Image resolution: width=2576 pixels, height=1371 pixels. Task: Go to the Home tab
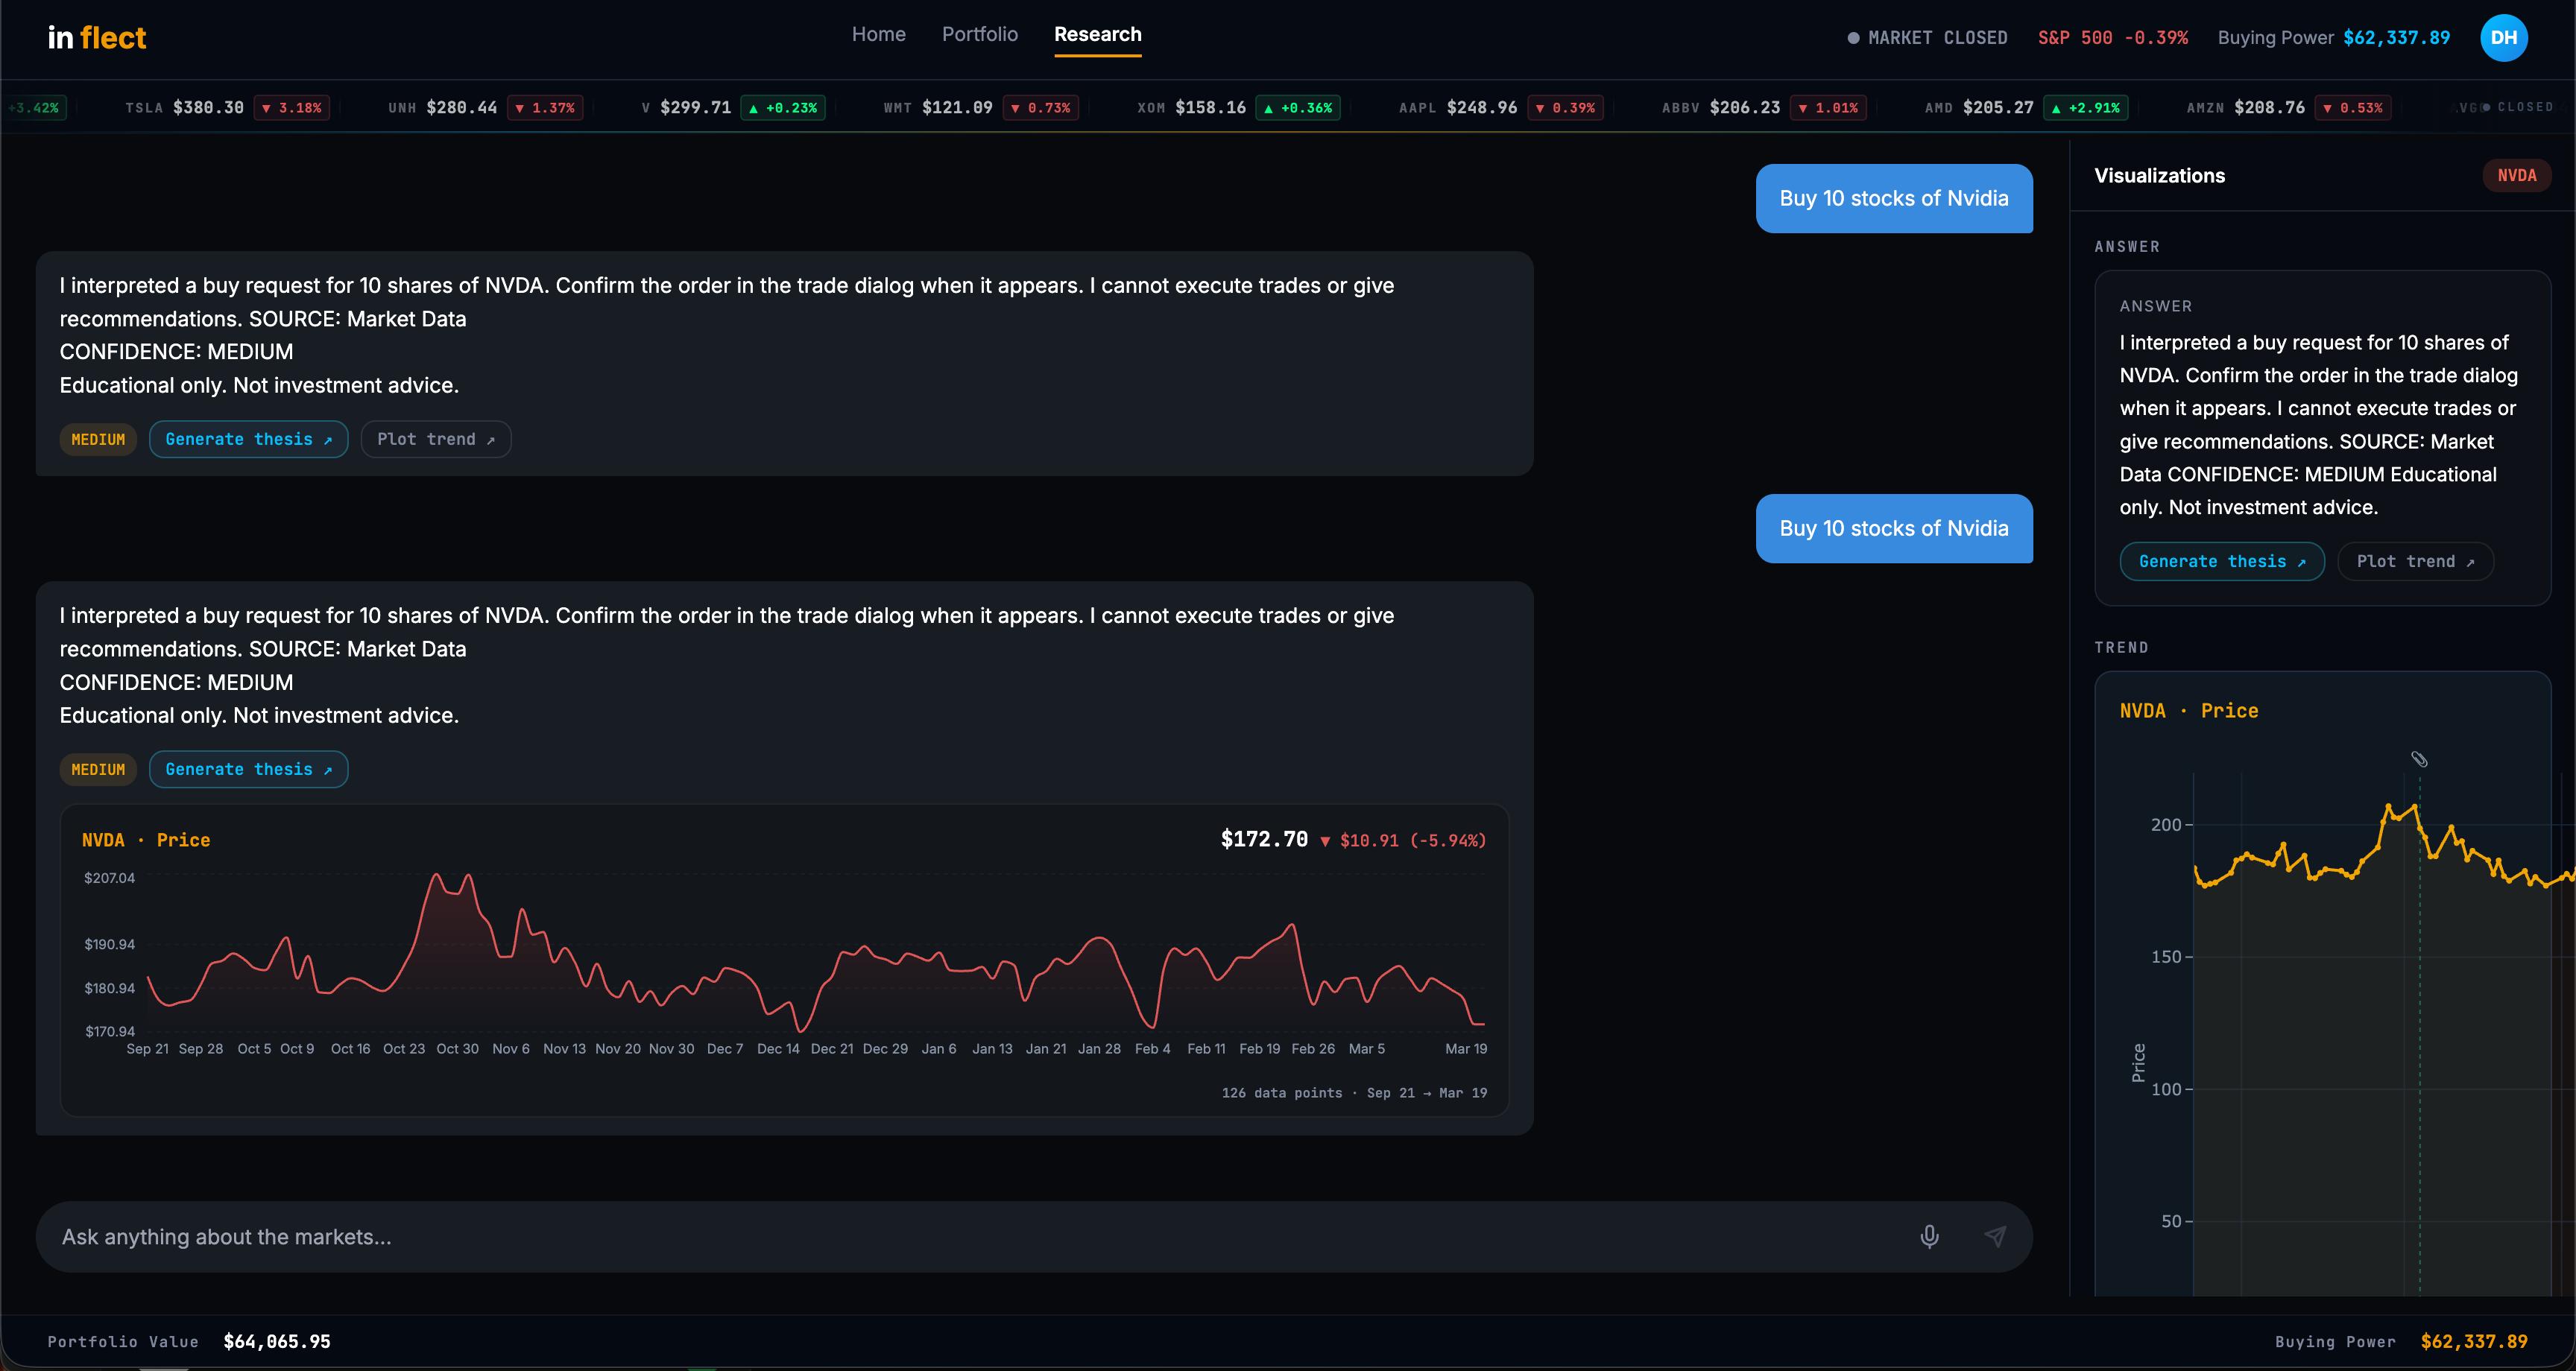(878, 34)
